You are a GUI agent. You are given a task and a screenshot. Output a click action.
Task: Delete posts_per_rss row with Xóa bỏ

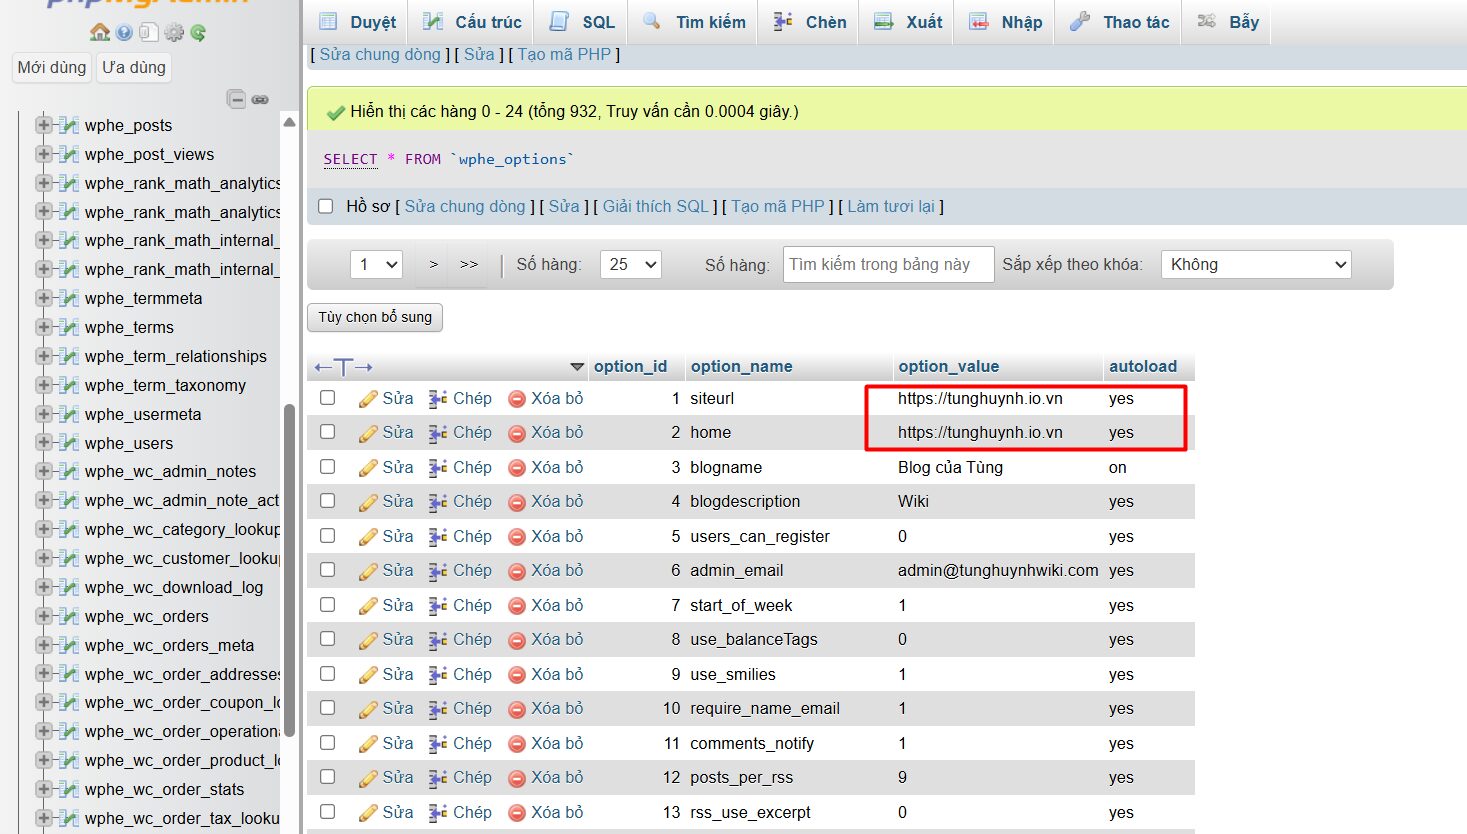(517, 778)
